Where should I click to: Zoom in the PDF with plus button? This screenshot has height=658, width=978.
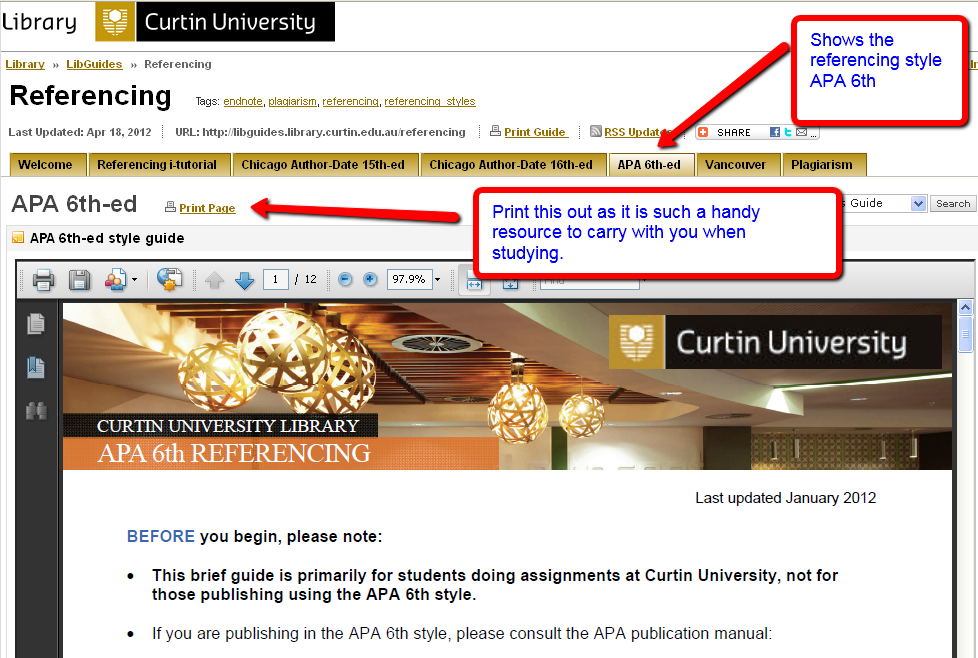point(370,279)
